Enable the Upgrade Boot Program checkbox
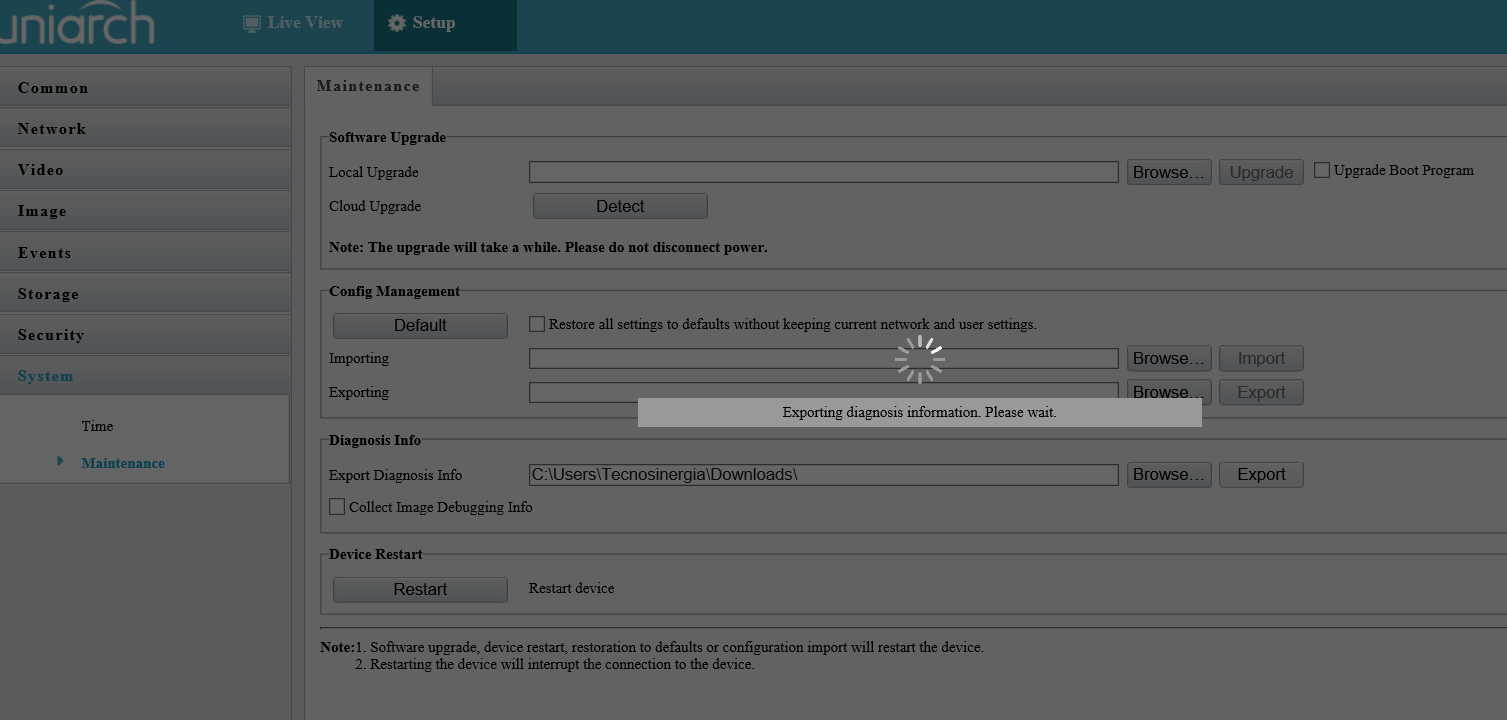 (1322, 169)
